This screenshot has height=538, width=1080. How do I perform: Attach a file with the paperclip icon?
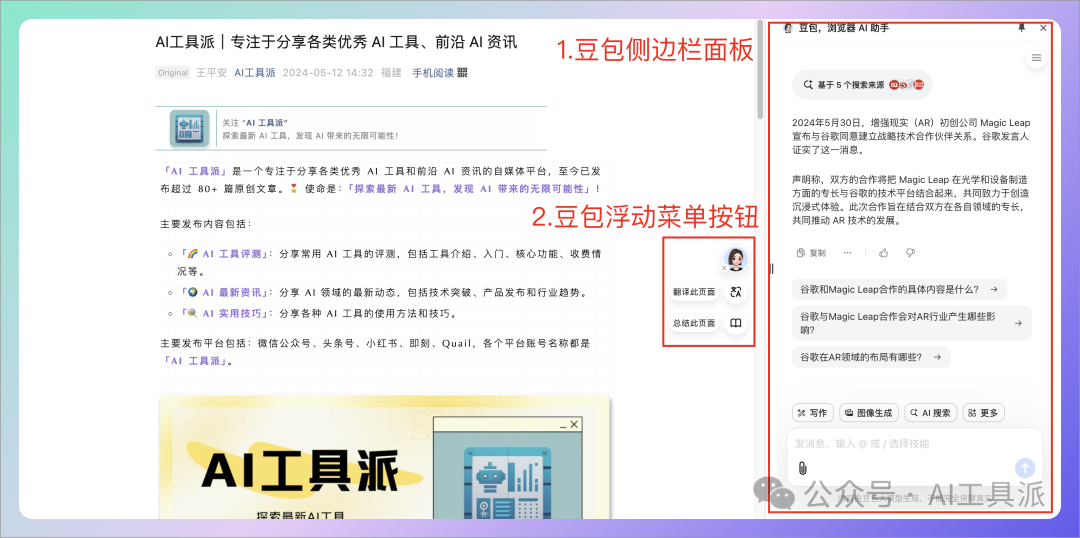click(x=802, y=468)
